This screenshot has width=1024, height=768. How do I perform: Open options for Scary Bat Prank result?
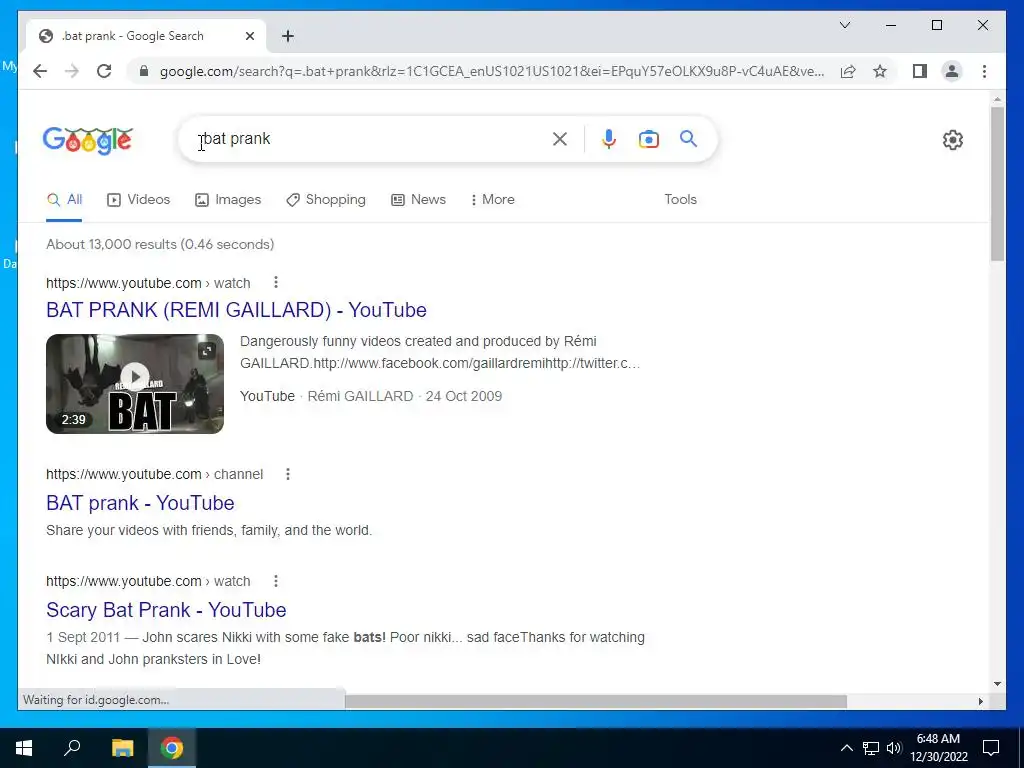pyautogui.click(x=276, y=581)
